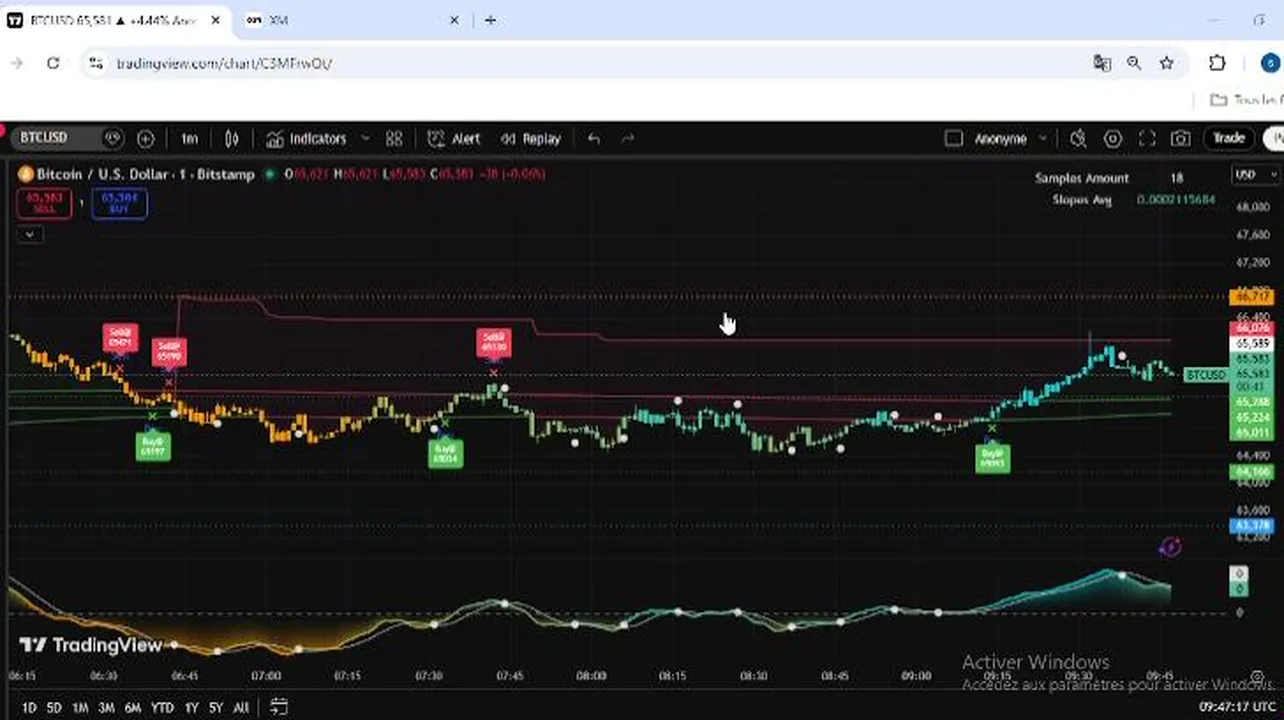
Task: Open the Anonyme layout name dropdown
Action: pyautogui.click(x=1010, y=139)
